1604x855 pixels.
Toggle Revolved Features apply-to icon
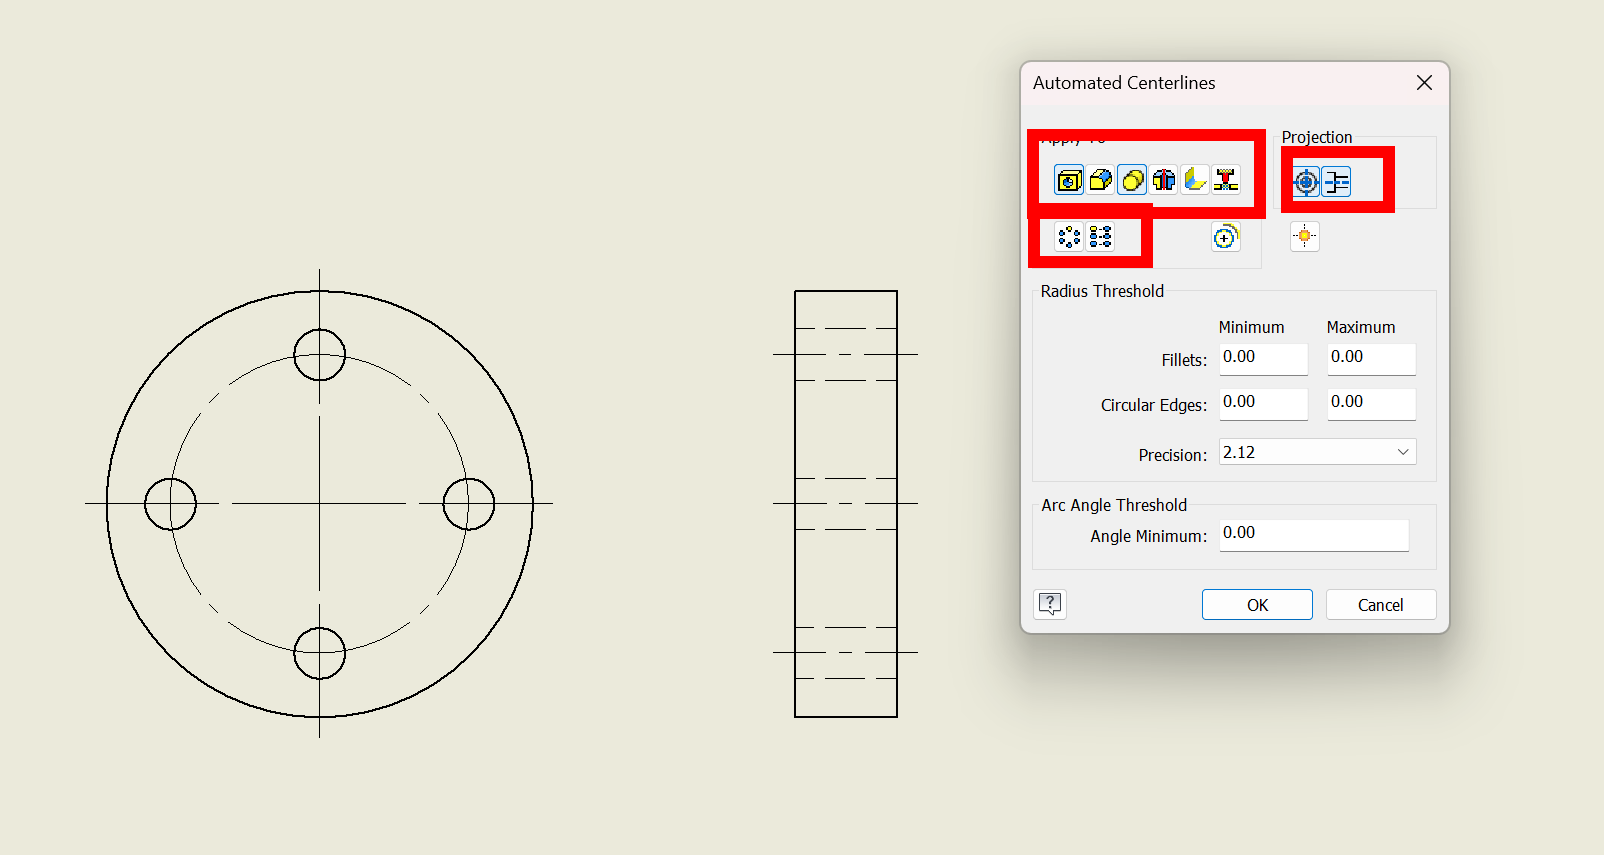point(1163,180)
